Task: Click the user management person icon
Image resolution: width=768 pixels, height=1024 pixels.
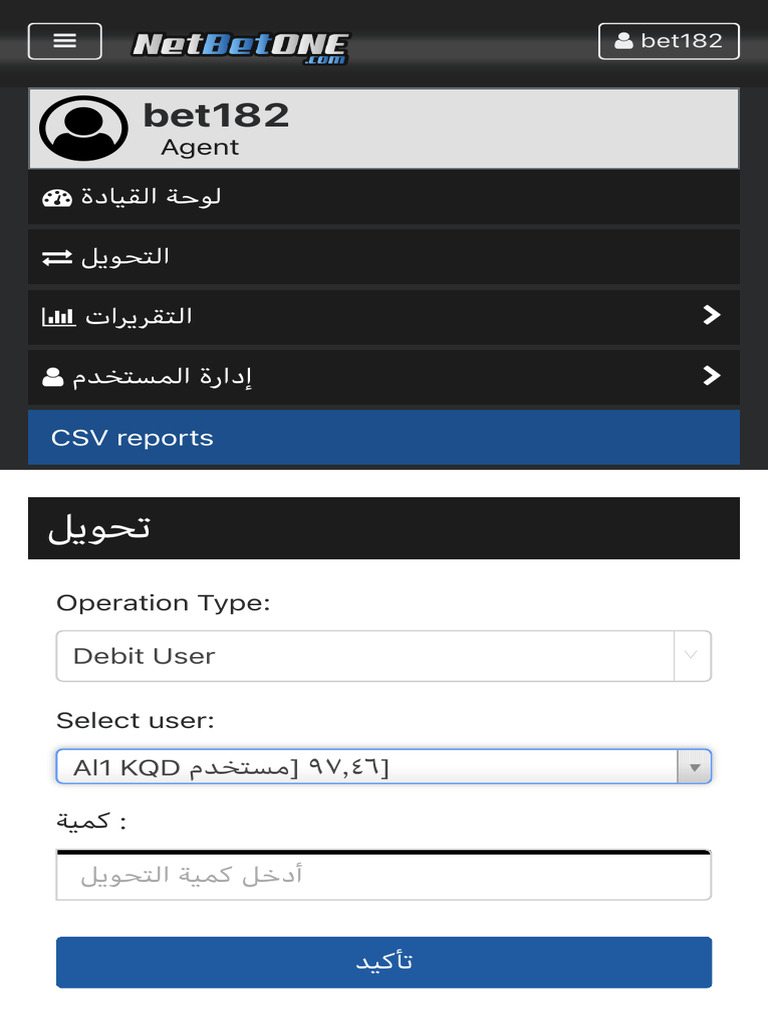Action: [x=52, y=377]
